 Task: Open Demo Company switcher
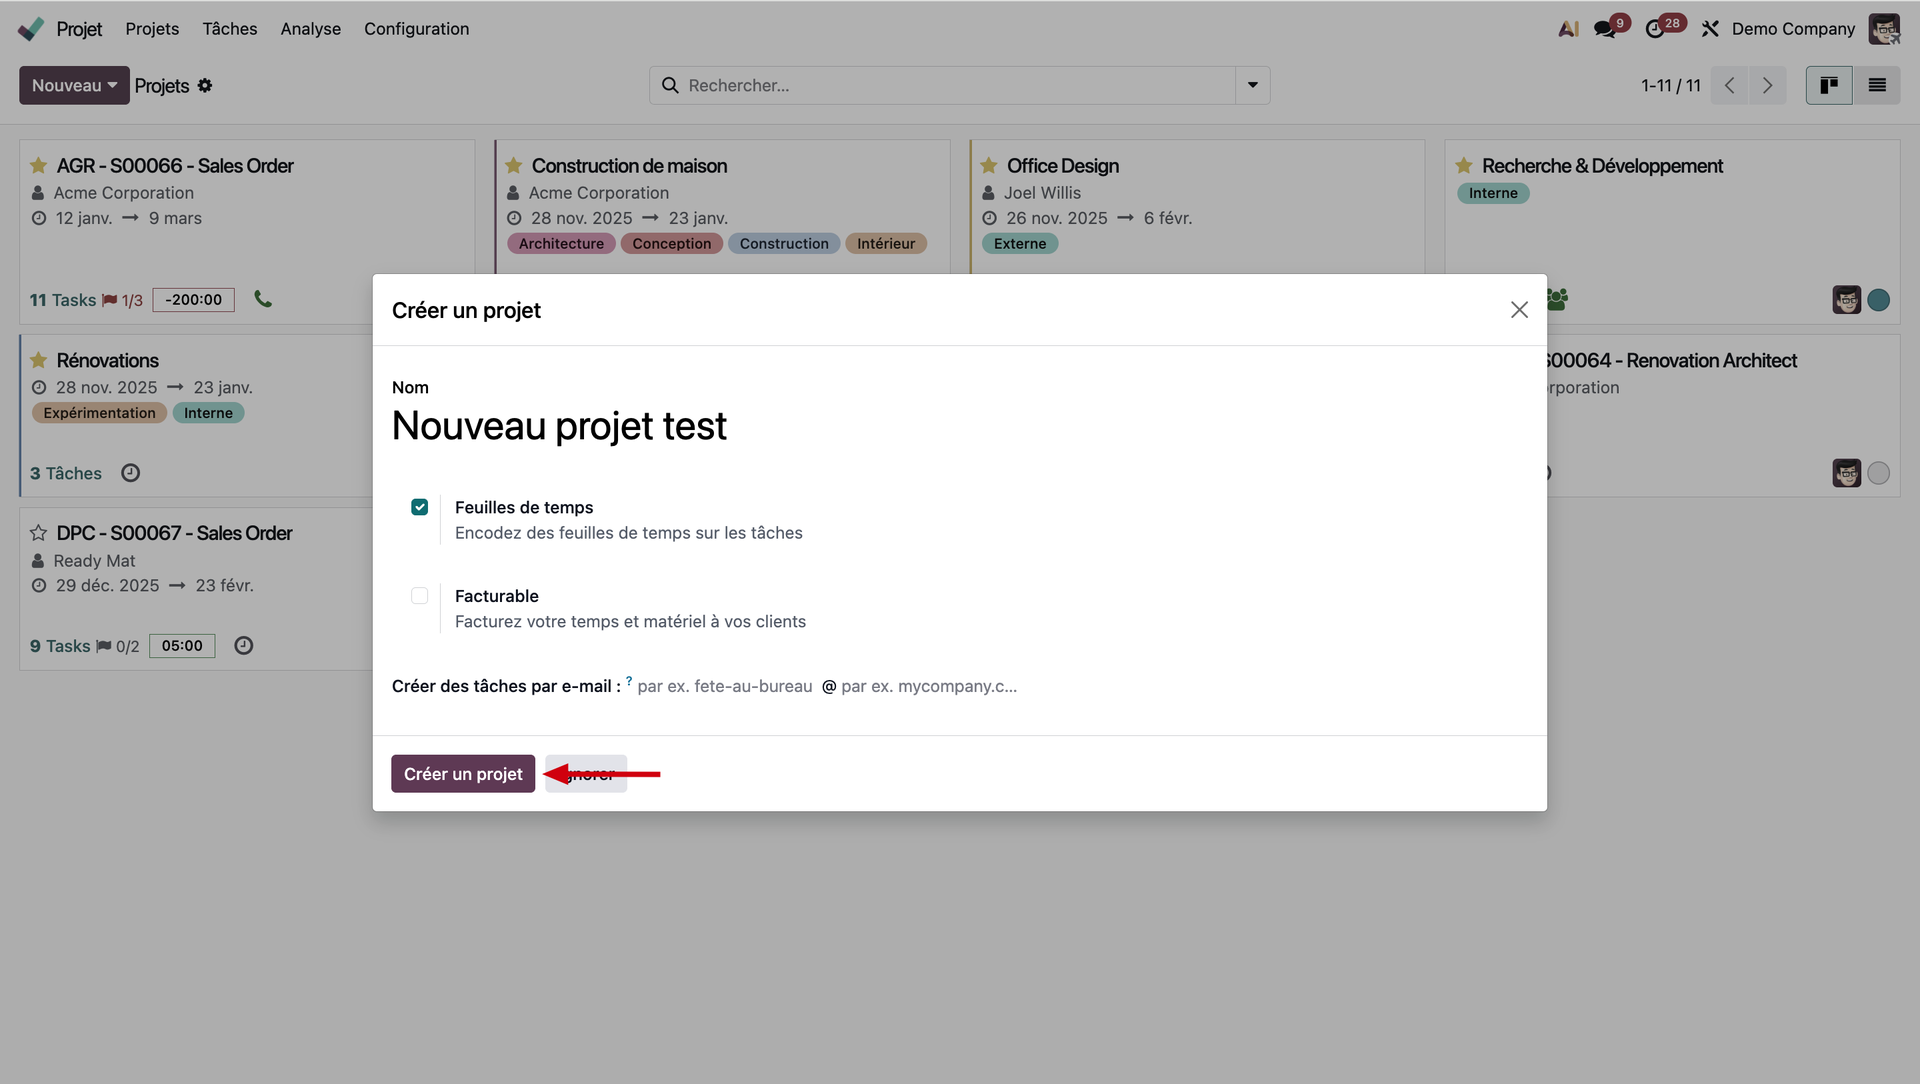1793,29
